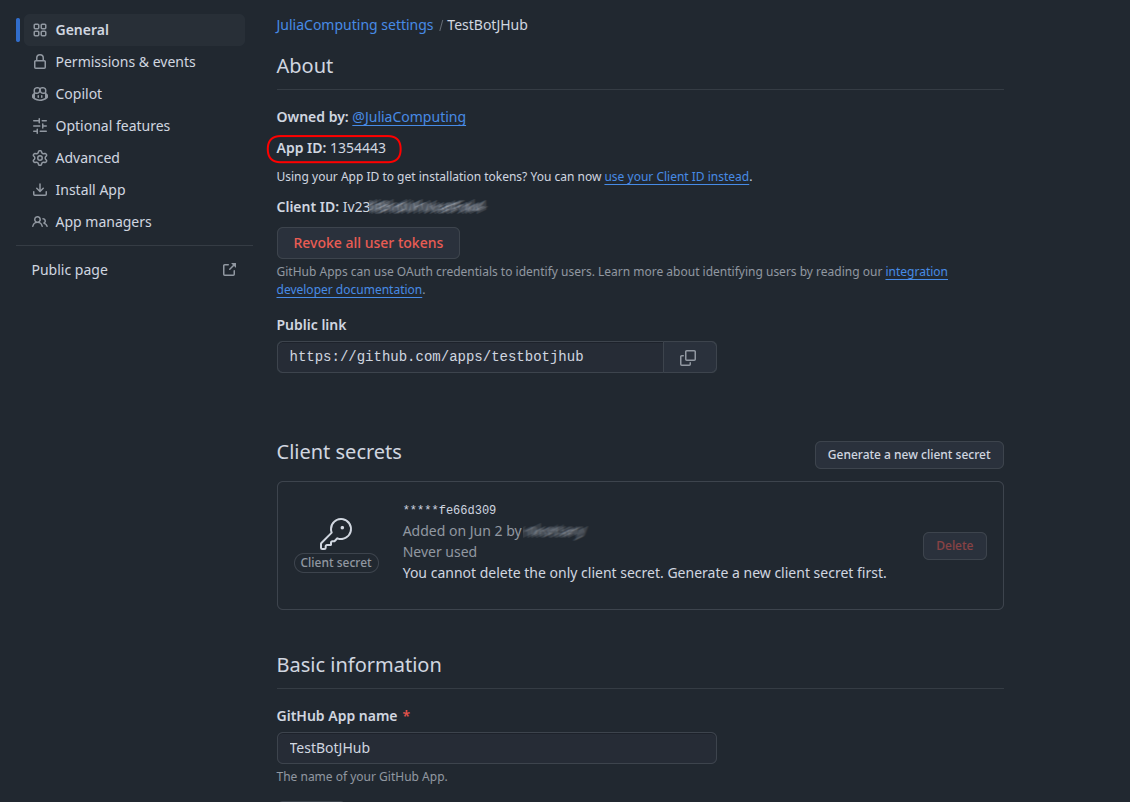Open the Public page link

(x=134, y=270)
